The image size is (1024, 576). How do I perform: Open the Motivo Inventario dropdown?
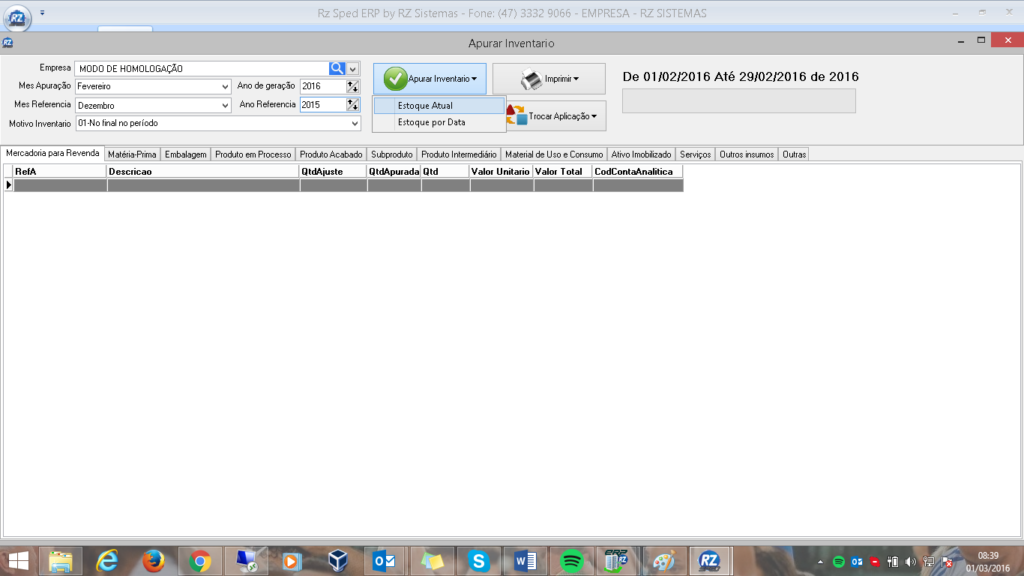coord(354,124)
